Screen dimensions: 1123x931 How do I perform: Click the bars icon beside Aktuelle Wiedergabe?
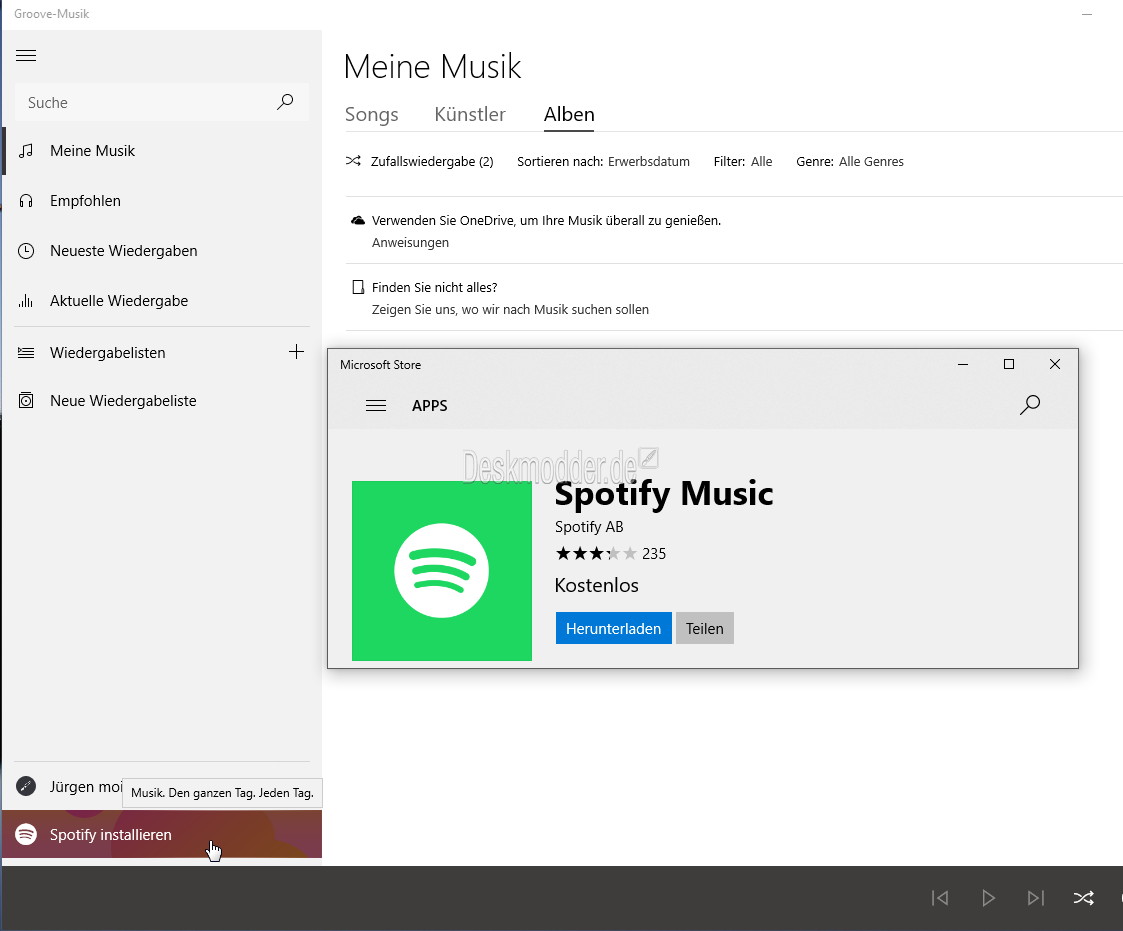pyautogui.click(x=26, y=302)
